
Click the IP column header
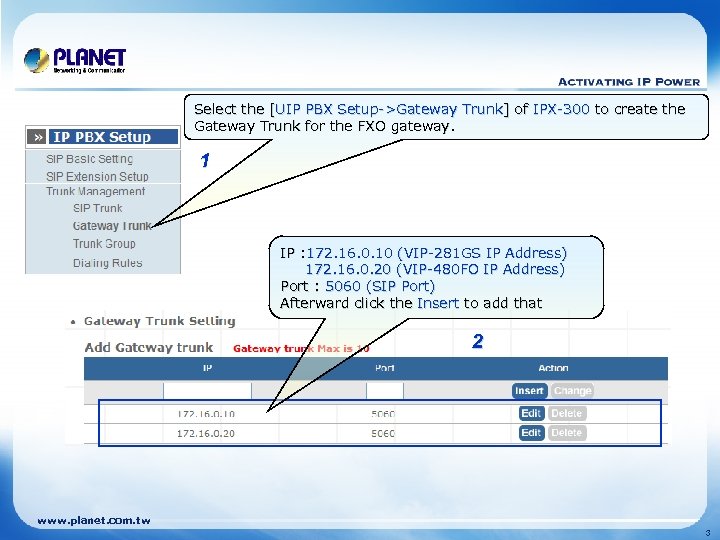(208, 368)
